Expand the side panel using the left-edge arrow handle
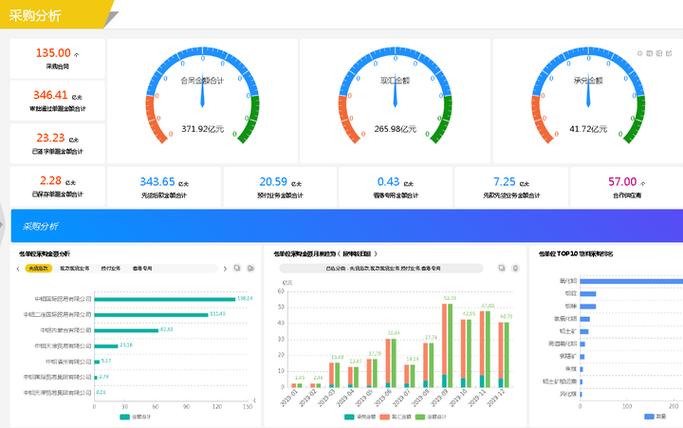 [2, 225]
